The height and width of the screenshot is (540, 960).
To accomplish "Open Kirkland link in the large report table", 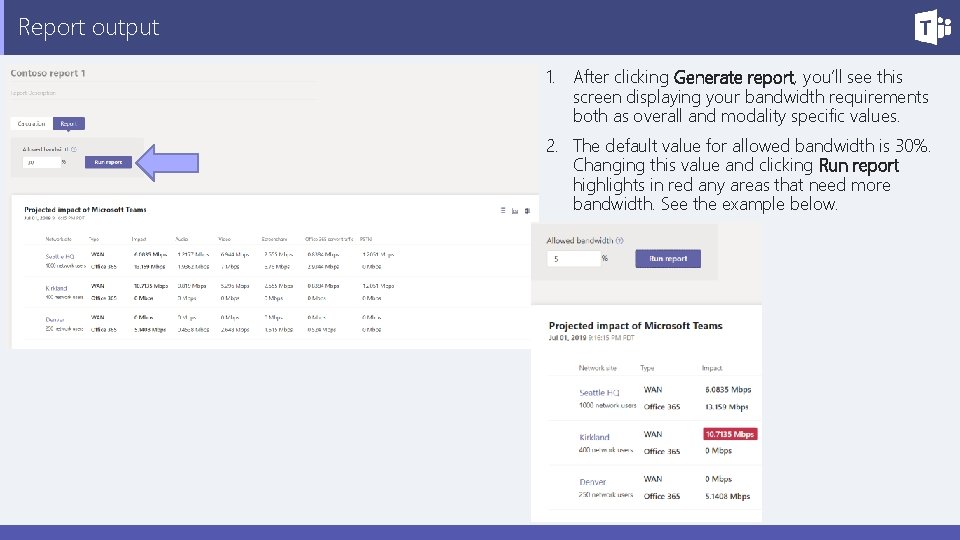I will [x=56, y=288].
